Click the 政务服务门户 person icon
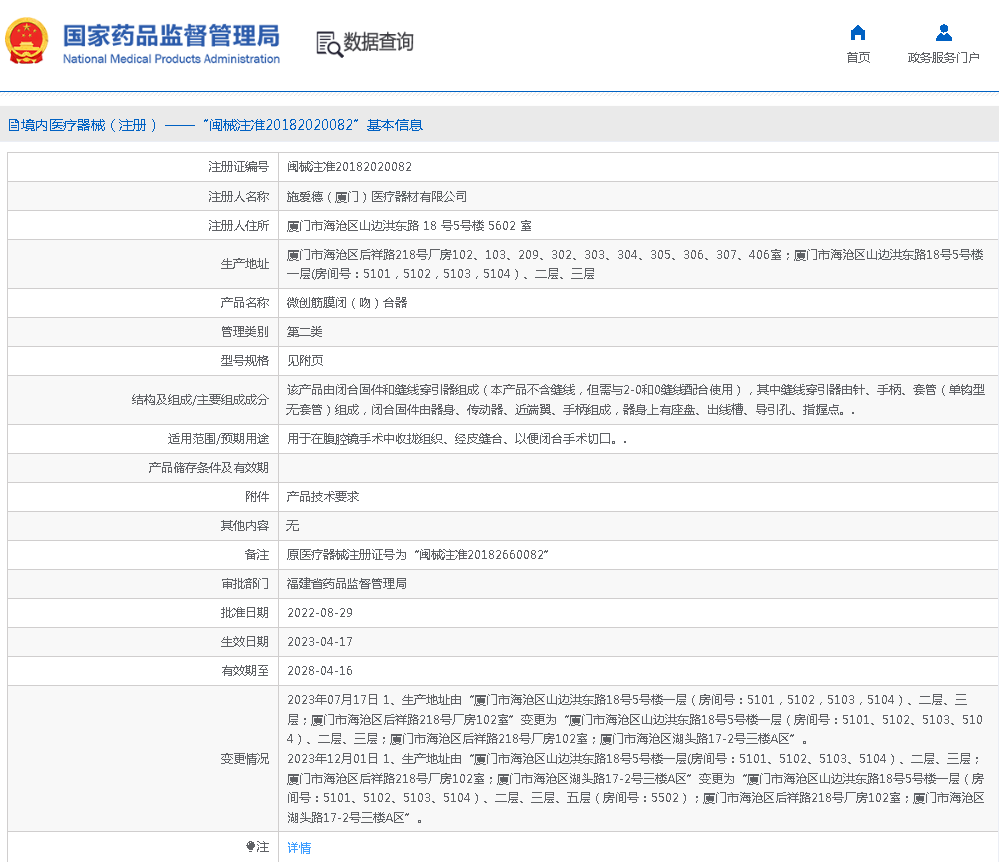Viewport: 999px width, 862px height. click(943, 32)
